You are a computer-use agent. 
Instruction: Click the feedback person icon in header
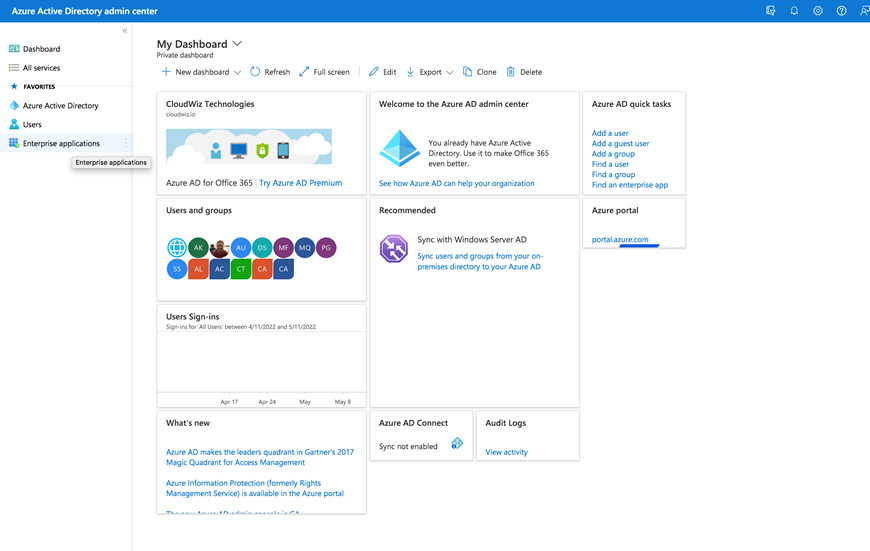pyautogui.click(x=864, y=11)
